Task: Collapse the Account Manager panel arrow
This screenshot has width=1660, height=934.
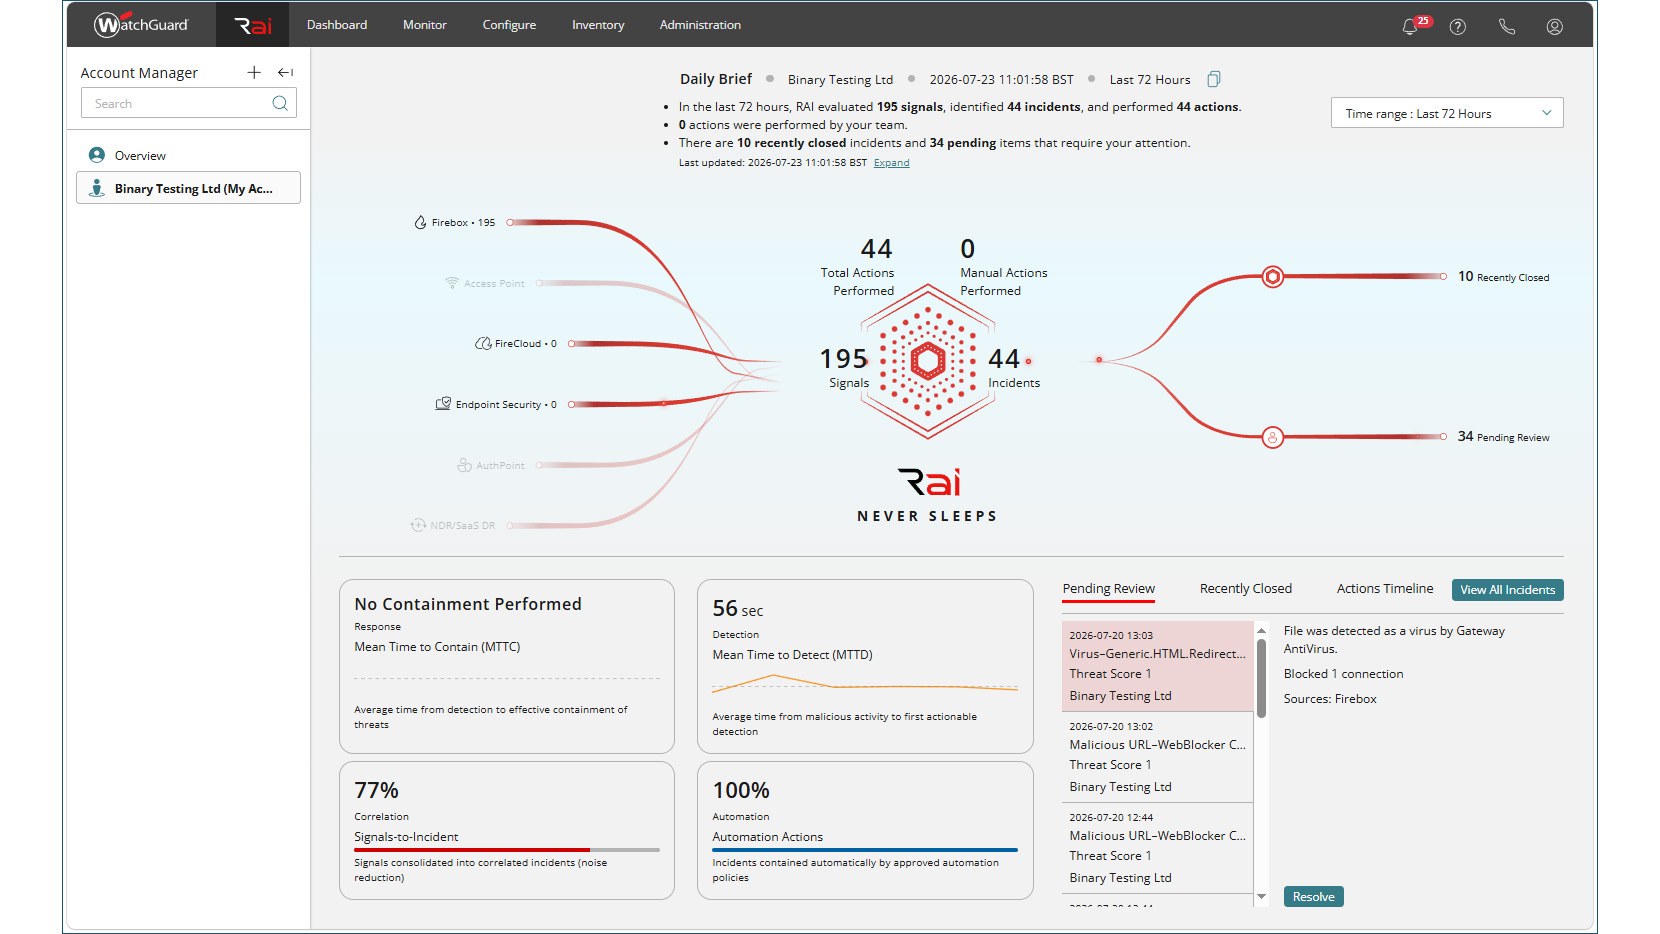Action: (286, 72)
